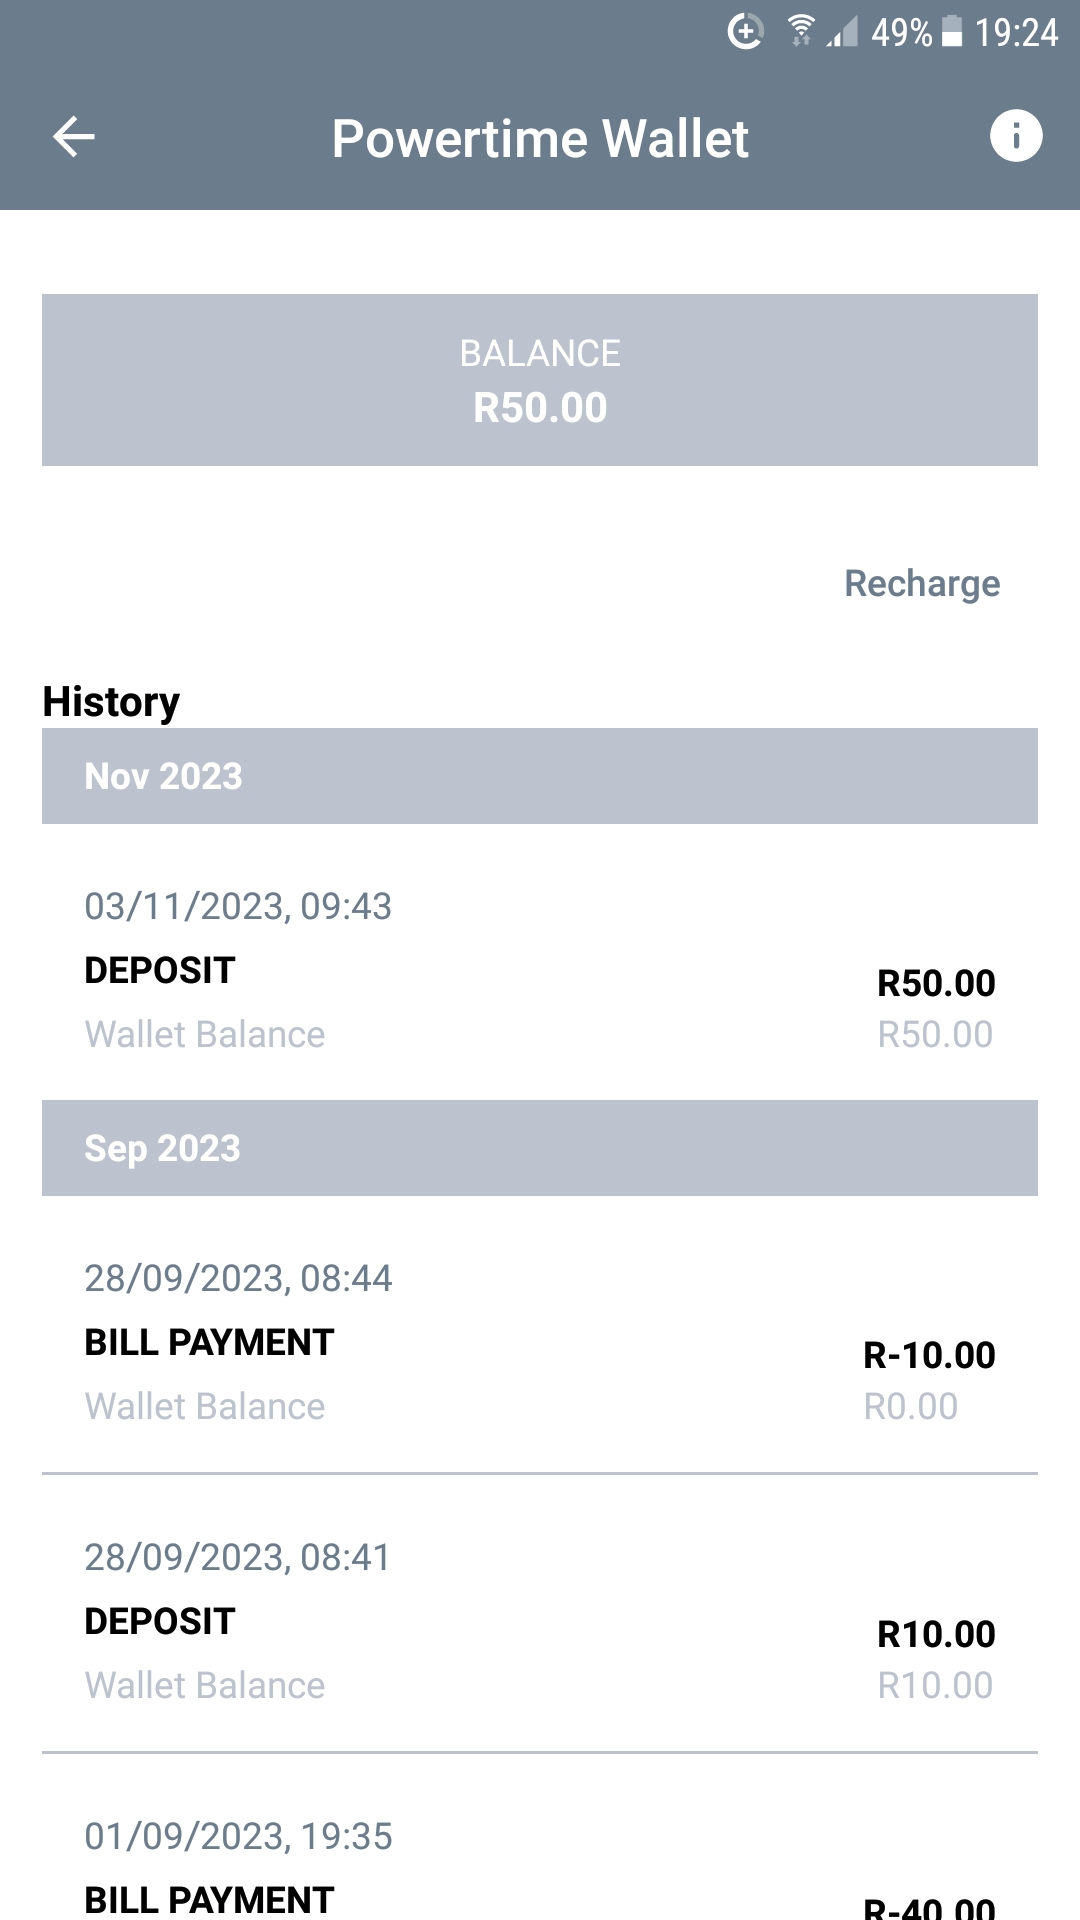This screenshot has height=1920, width=1080.
Task: Tap the R-10.00 bill payment amount
Action: pos(929,1355)
